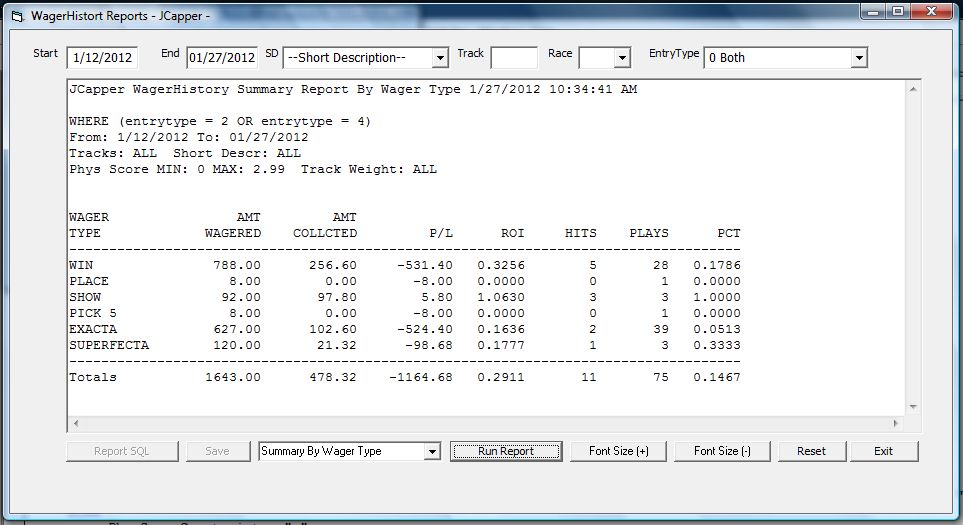Click the SHOW ROI value 1.0630
Screen dimensions: 963x525
501,297
